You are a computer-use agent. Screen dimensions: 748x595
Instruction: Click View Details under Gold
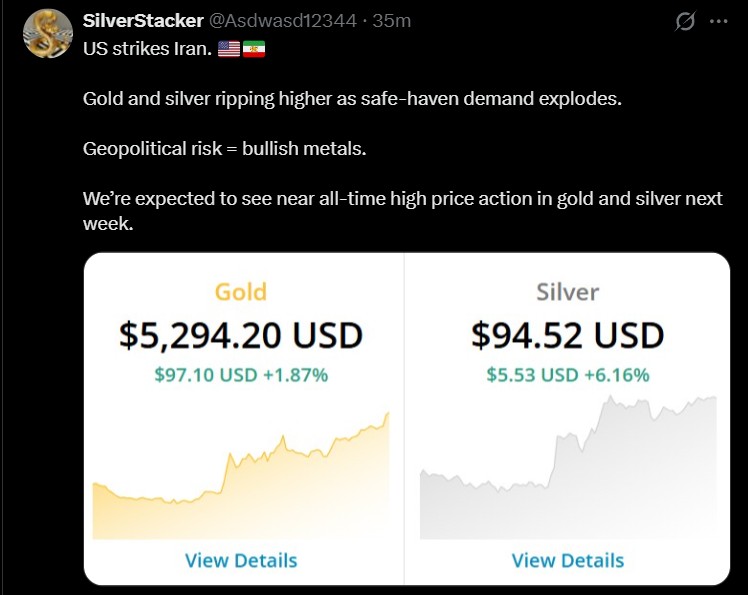[x=241, y=560]
